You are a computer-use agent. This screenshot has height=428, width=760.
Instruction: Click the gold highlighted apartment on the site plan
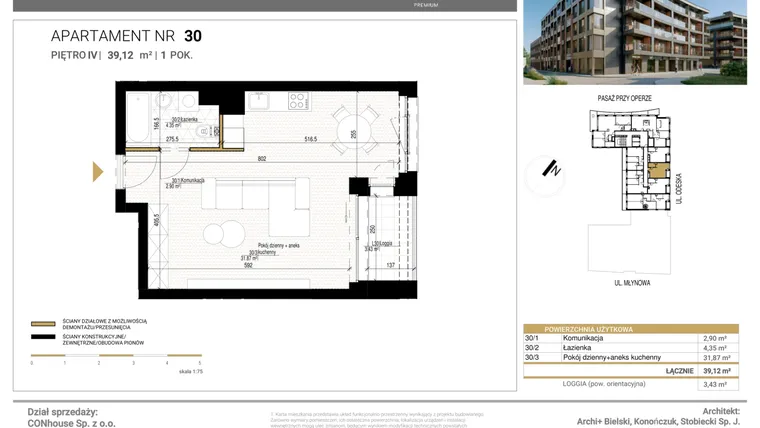659,171
